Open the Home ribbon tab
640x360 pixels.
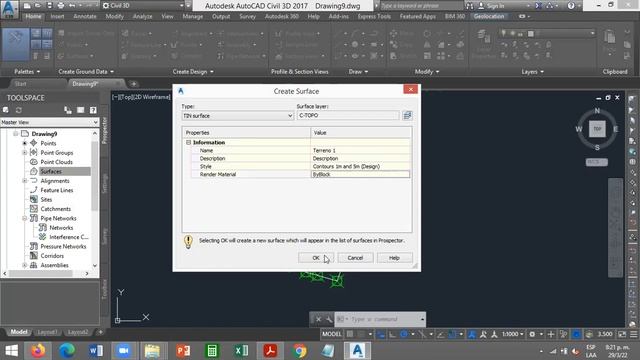(33, 16)
